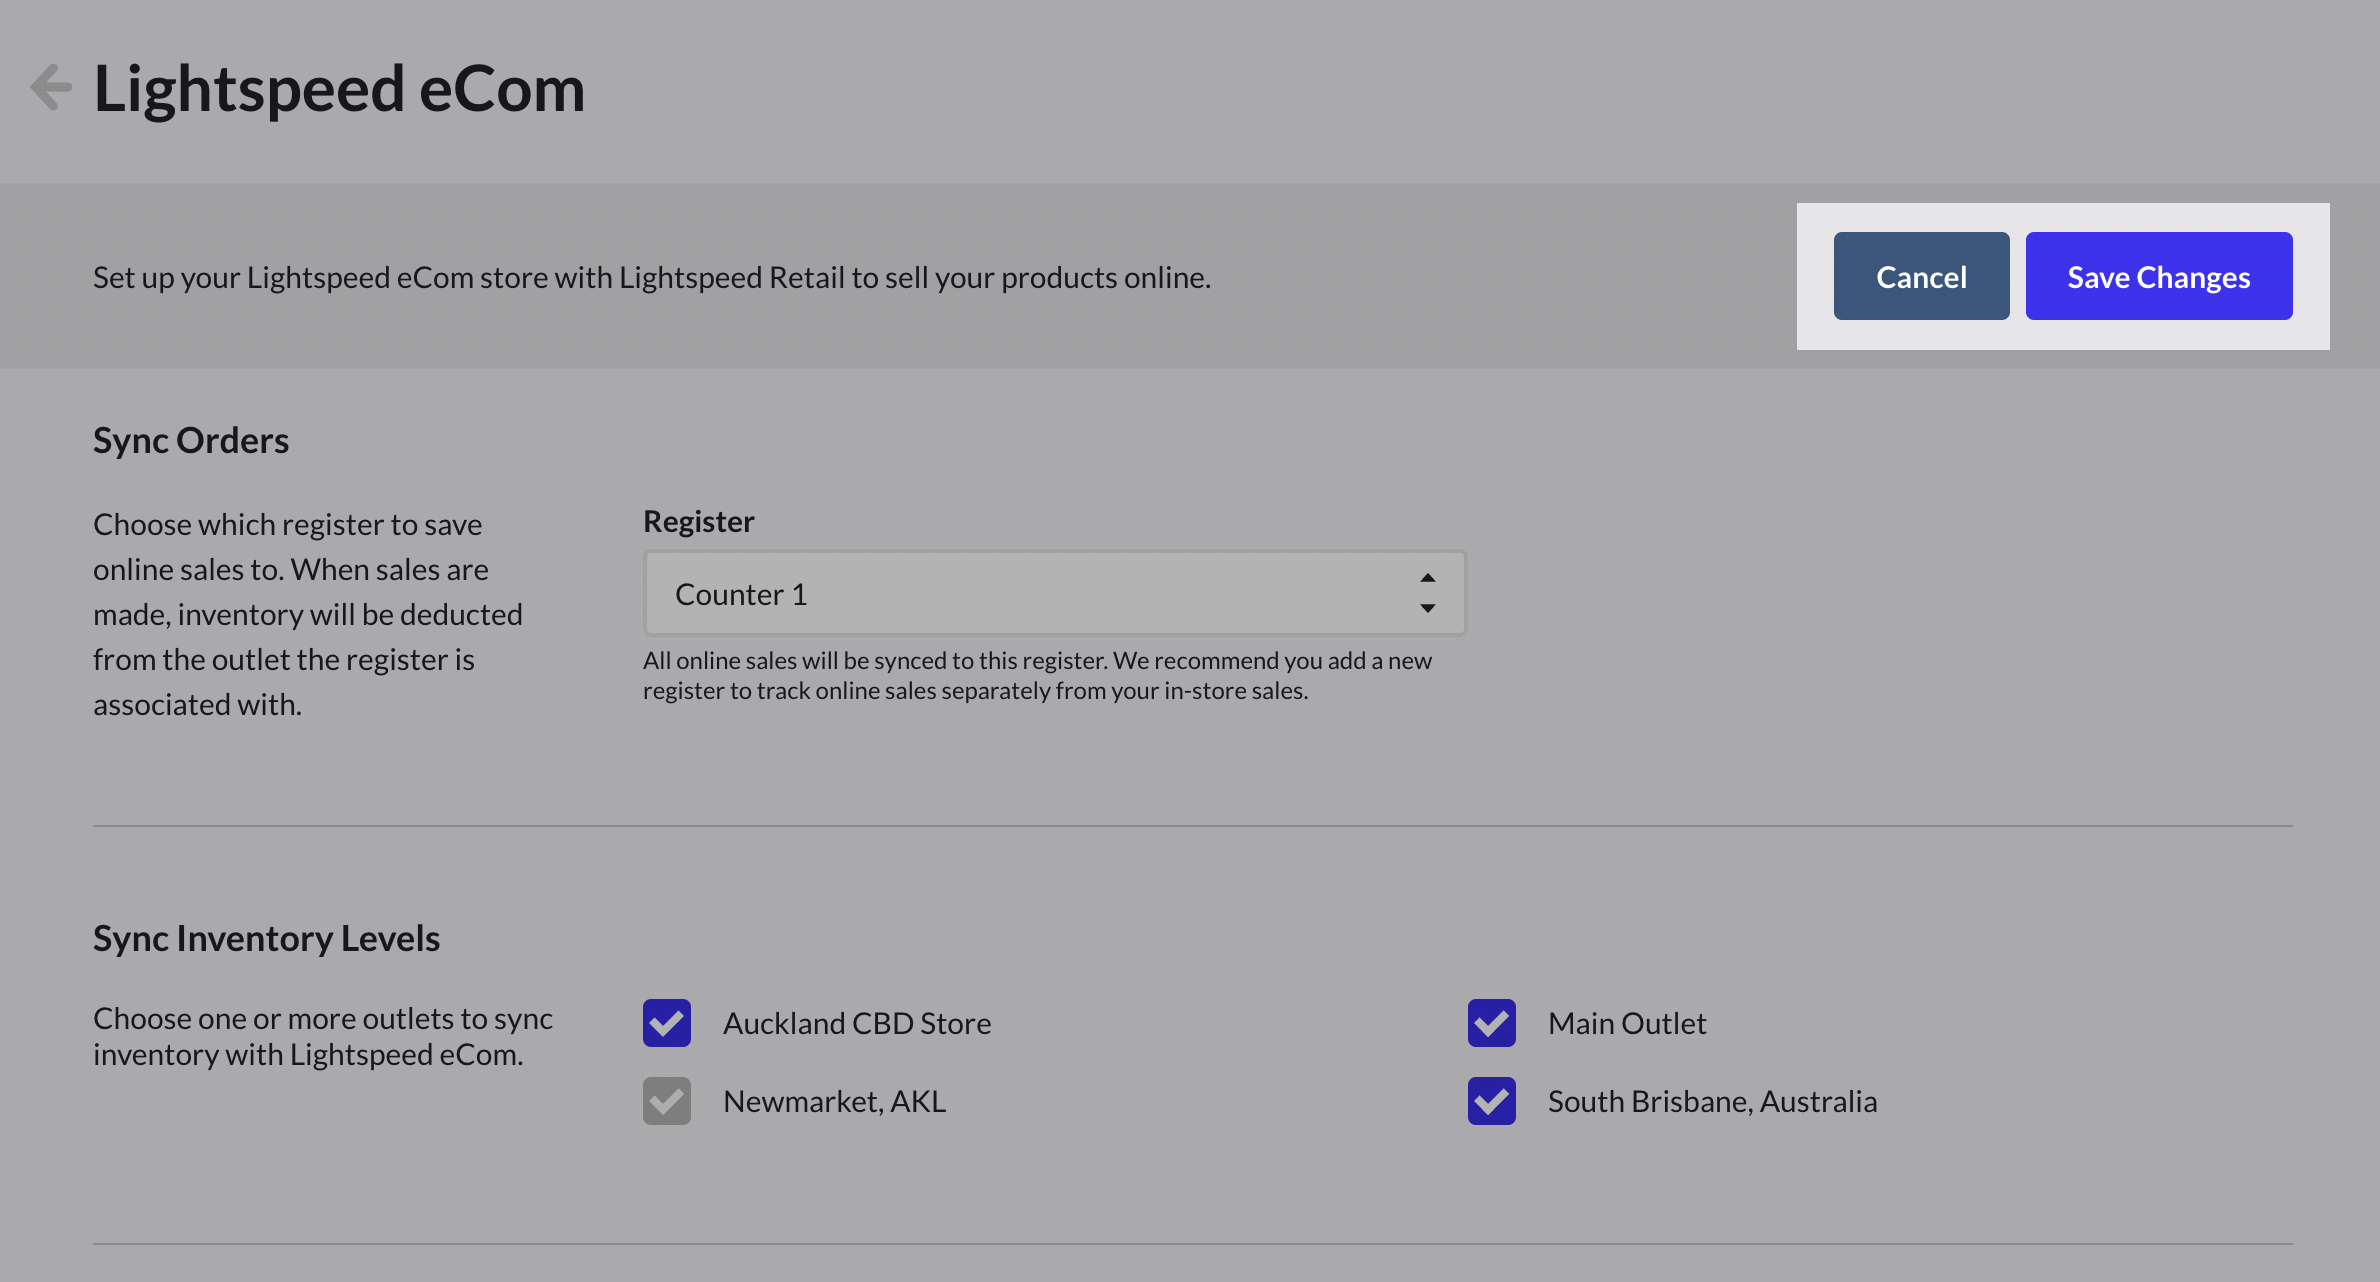Uncheck Auckland CBD Store outlet
The image size is (2380, 1282).
point(667,1023)
